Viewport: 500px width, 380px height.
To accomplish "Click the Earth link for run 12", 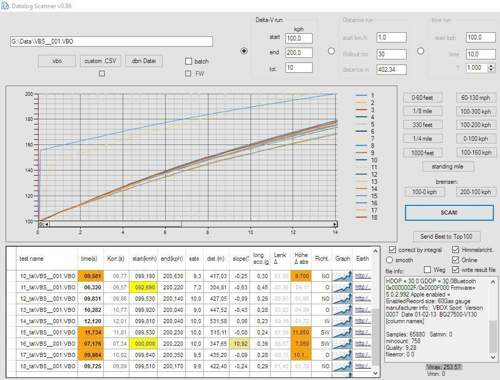I will click(362, 299).
